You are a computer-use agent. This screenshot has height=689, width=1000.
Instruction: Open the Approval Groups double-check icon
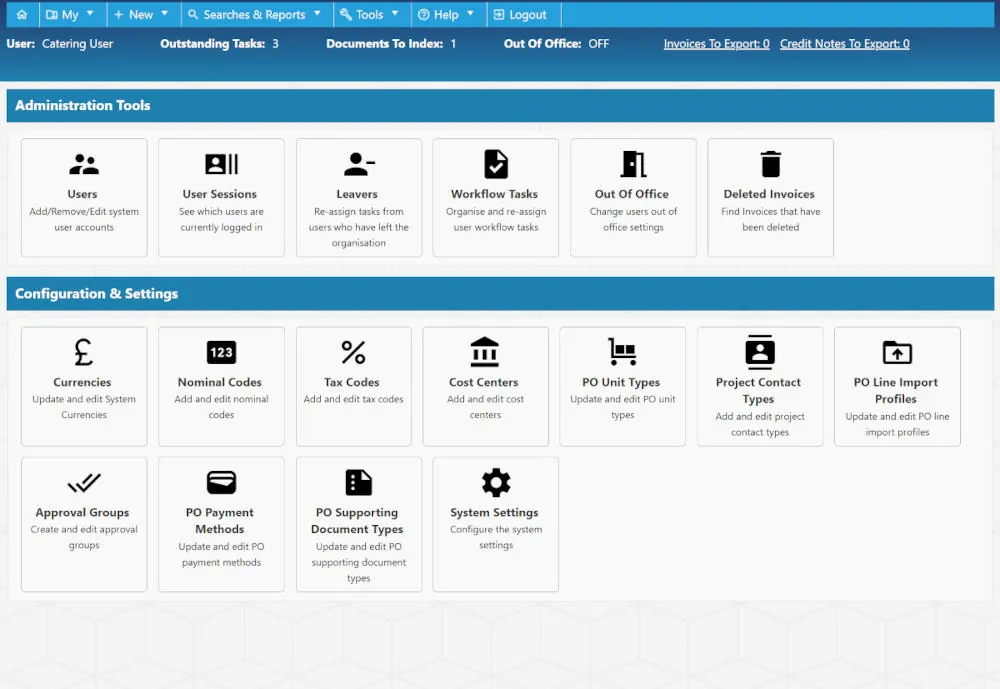[x=84, y=483]
